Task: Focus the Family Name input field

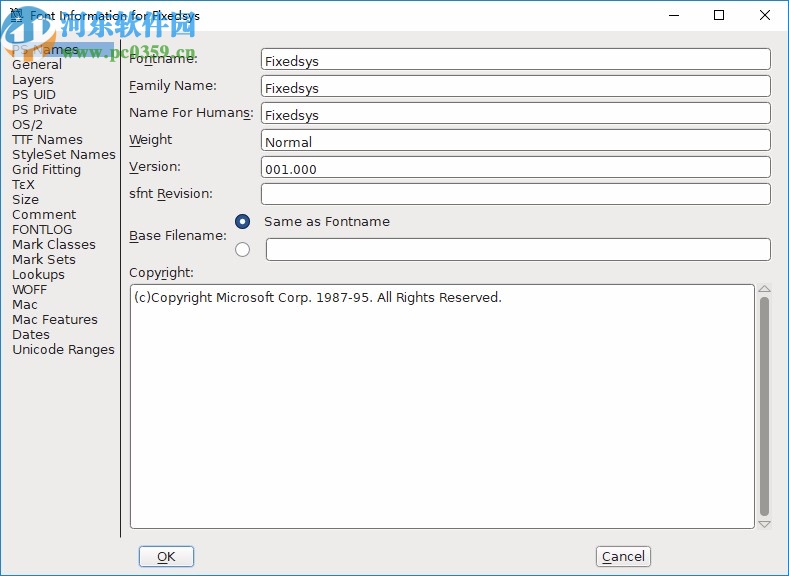Action: (x=515, y=88)
